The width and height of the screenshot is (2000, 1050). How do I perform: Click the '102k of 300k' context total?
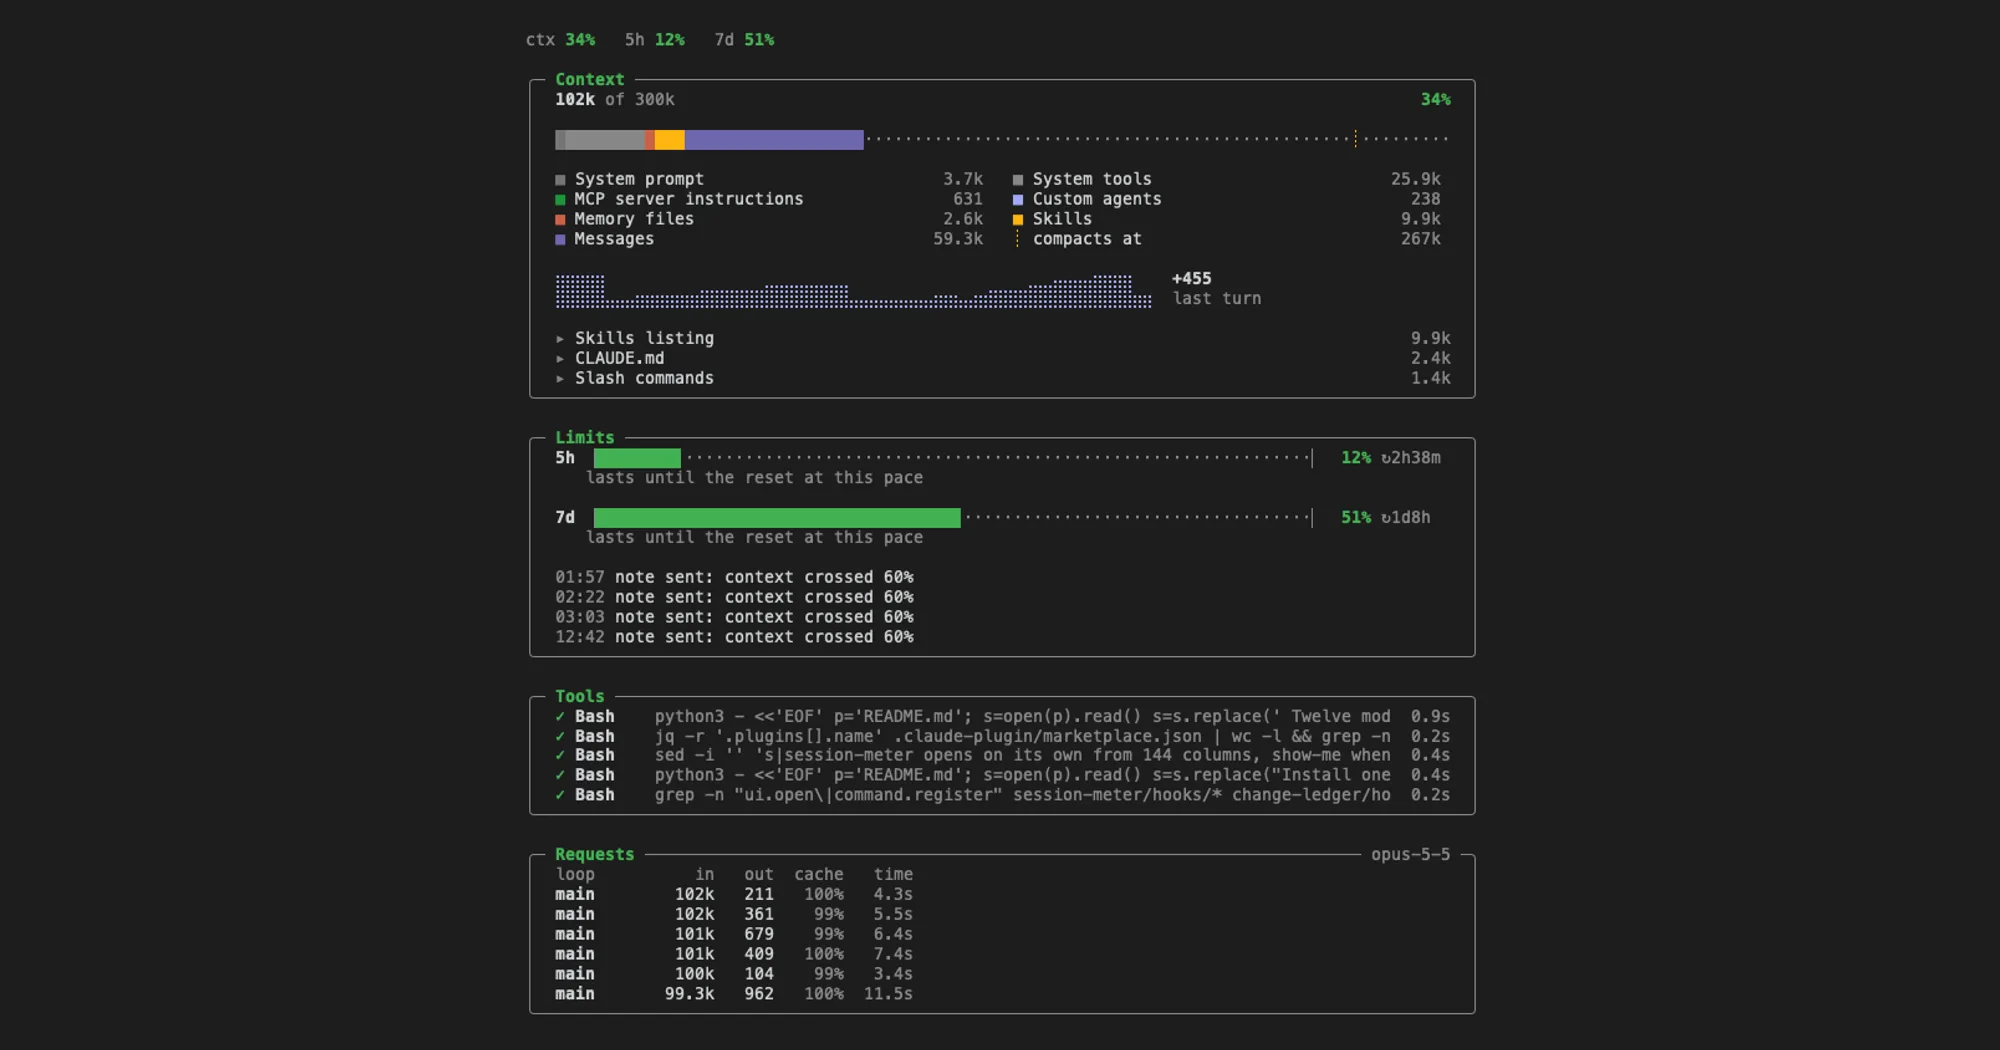615,99
